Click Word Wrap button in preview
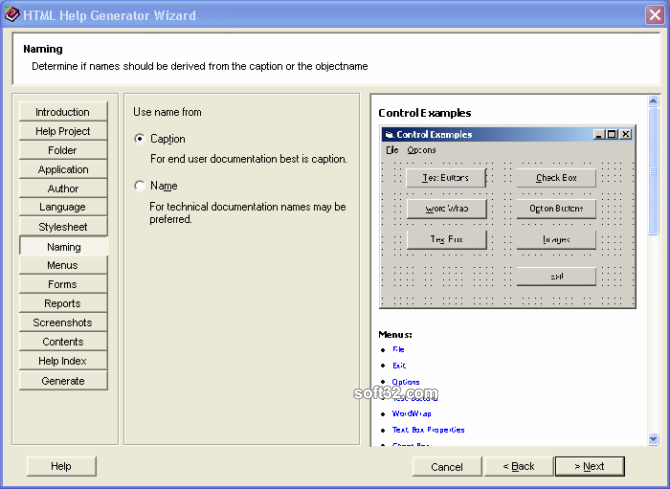This screenshot has width=670, height=489. [447, 209]
